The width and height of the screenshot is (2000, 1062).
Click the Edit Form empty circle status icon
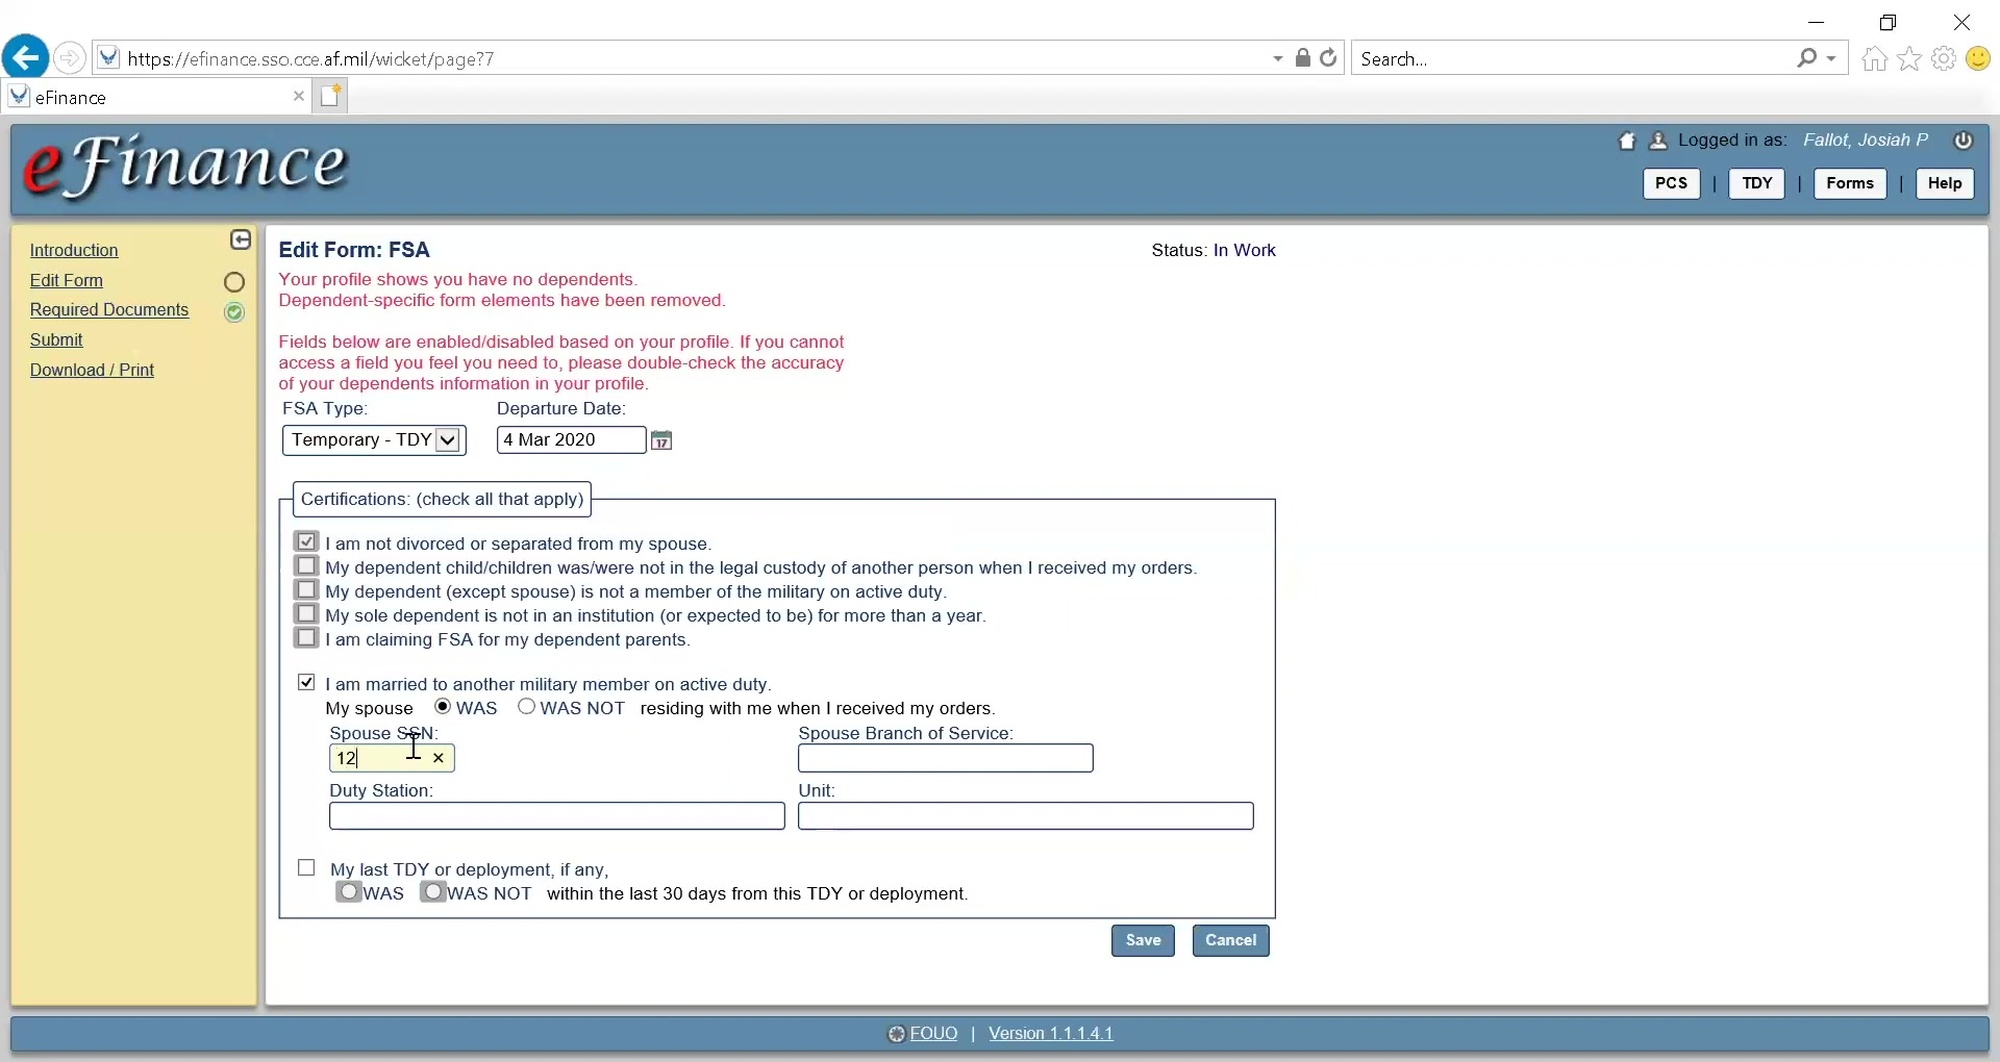click(x=234, y=282)
